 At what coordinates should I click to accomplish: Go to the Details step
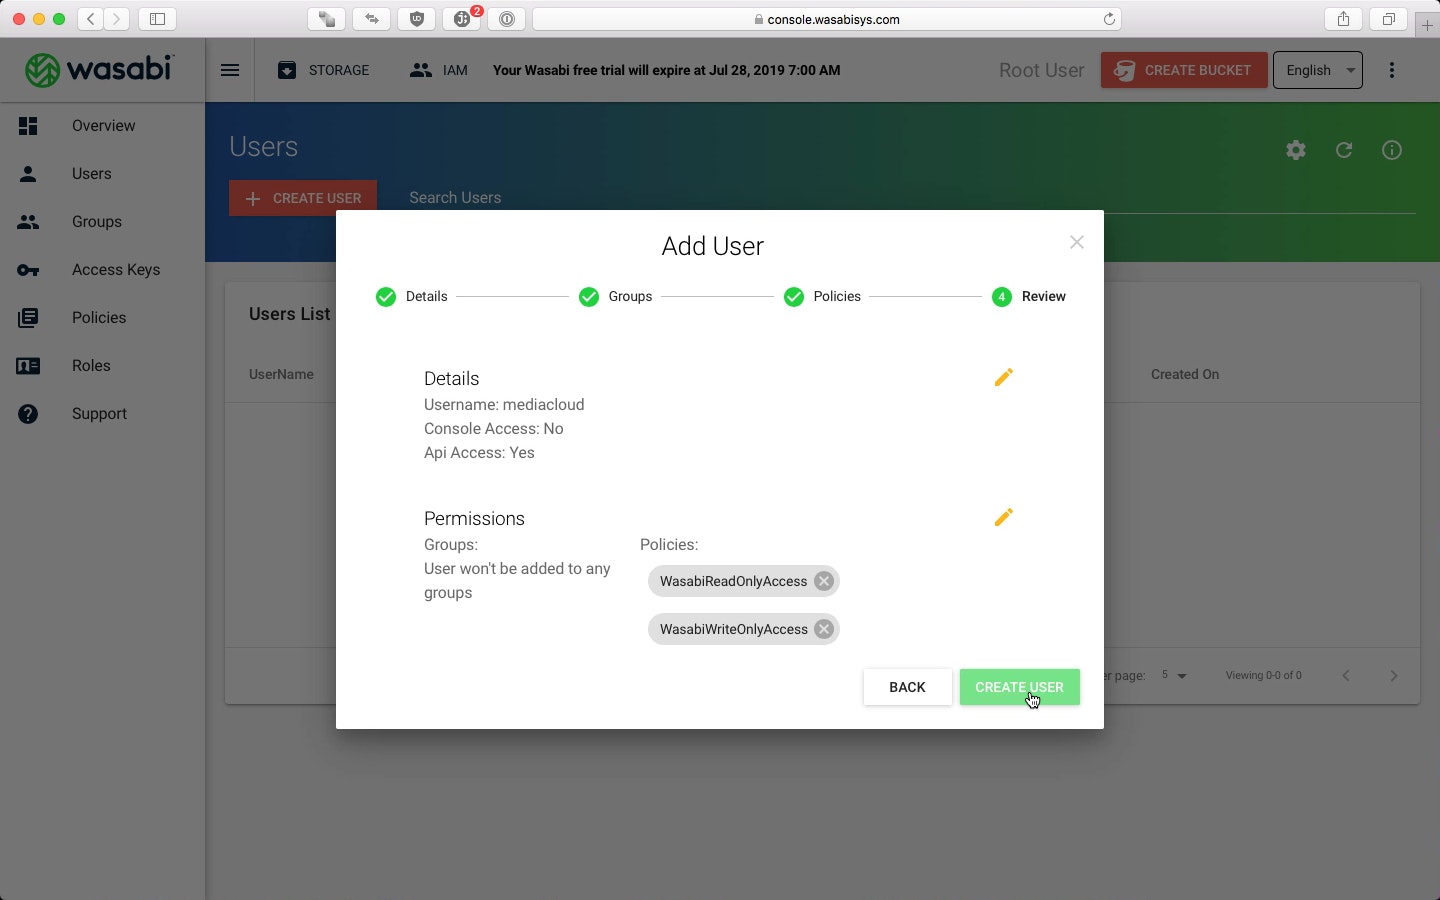click(x=411, y=297)
